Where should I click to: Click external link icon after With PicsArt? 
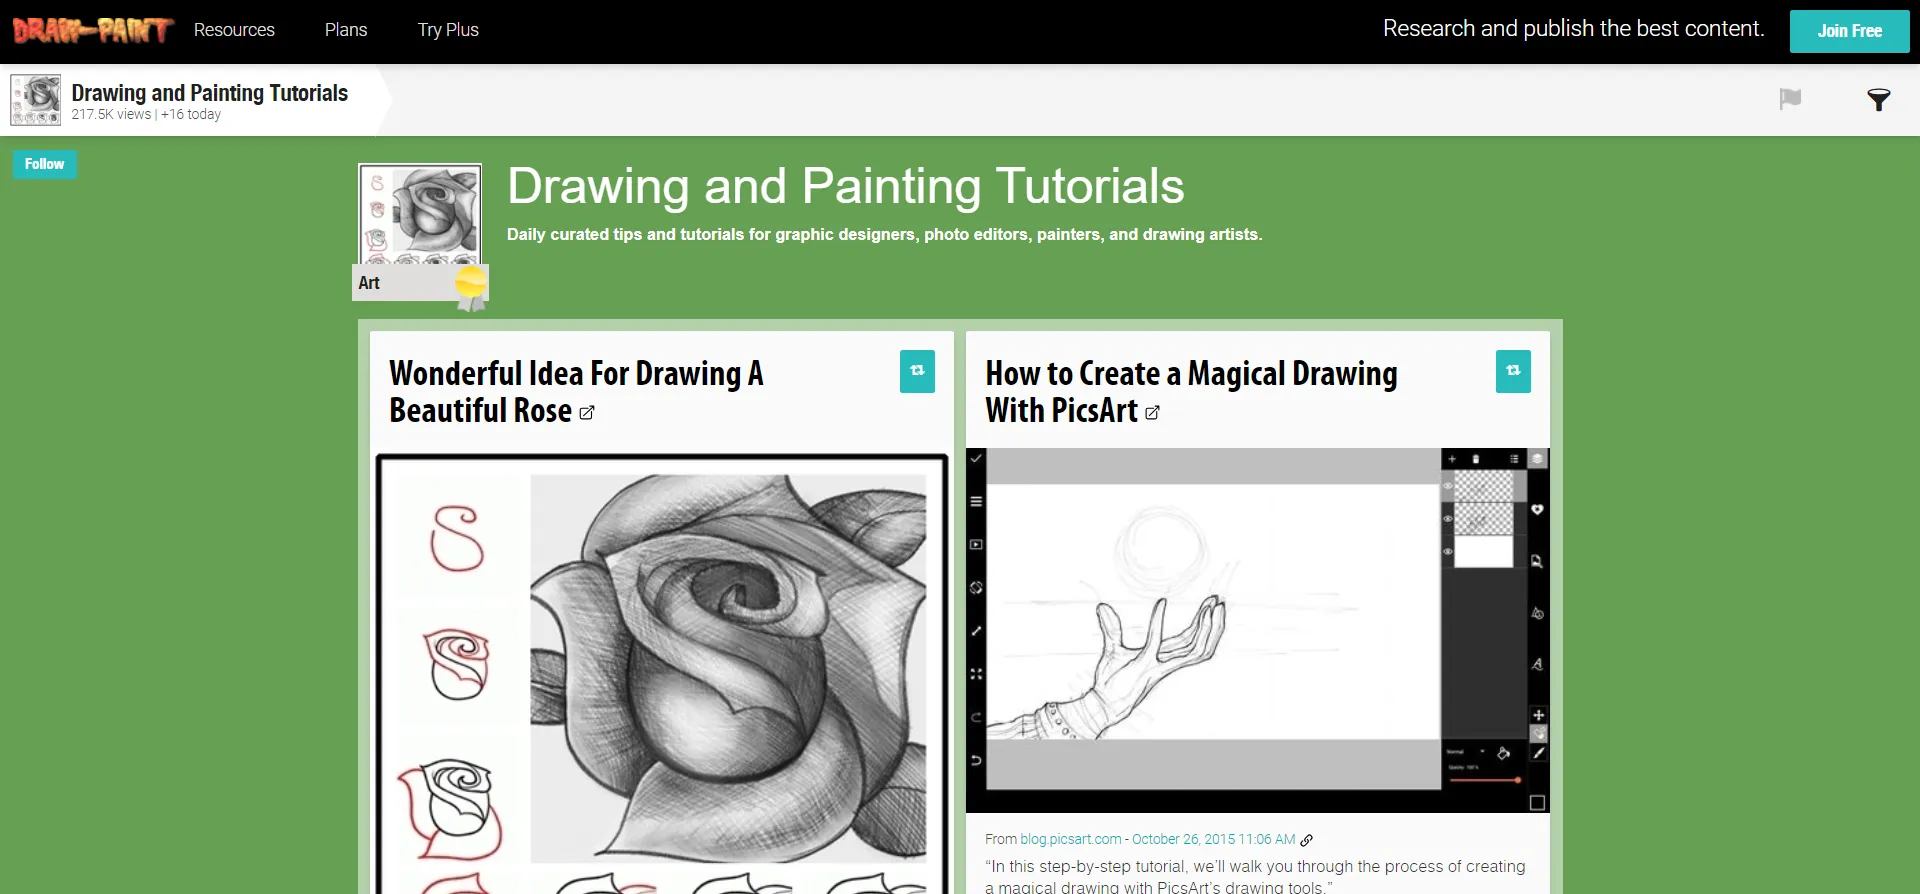[1152, 413]
